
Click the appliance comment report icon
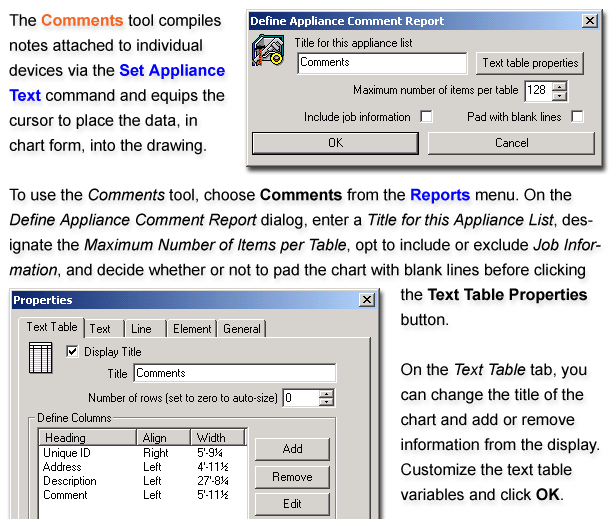[268, 50]
